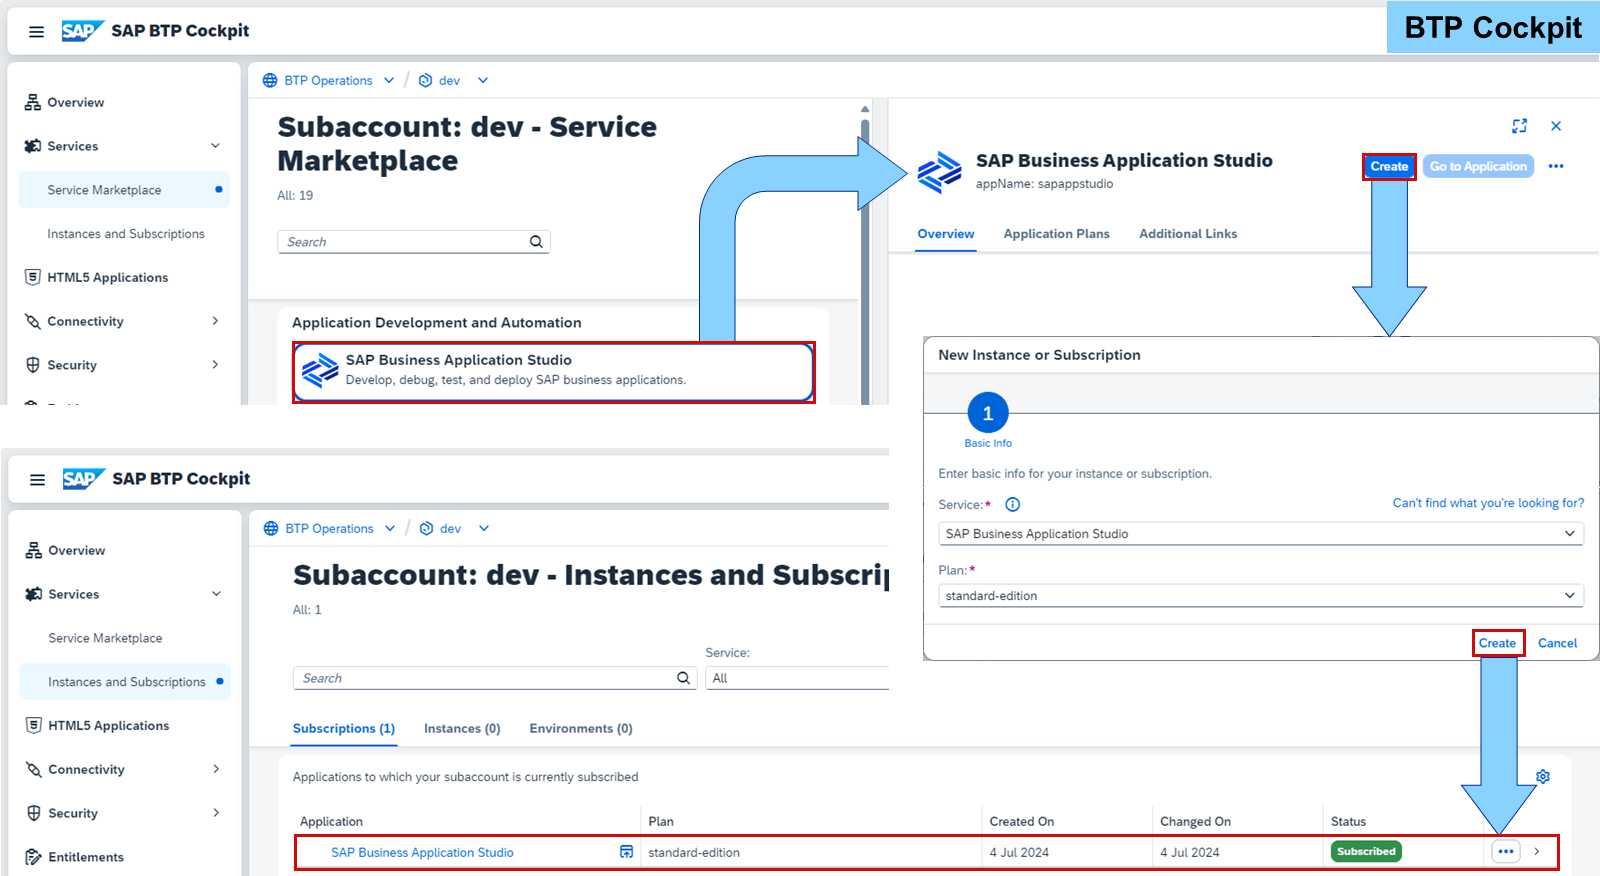Click Services puzzle icon in bottom sidebar
The image size is (1600, 876).
point(34,594)
